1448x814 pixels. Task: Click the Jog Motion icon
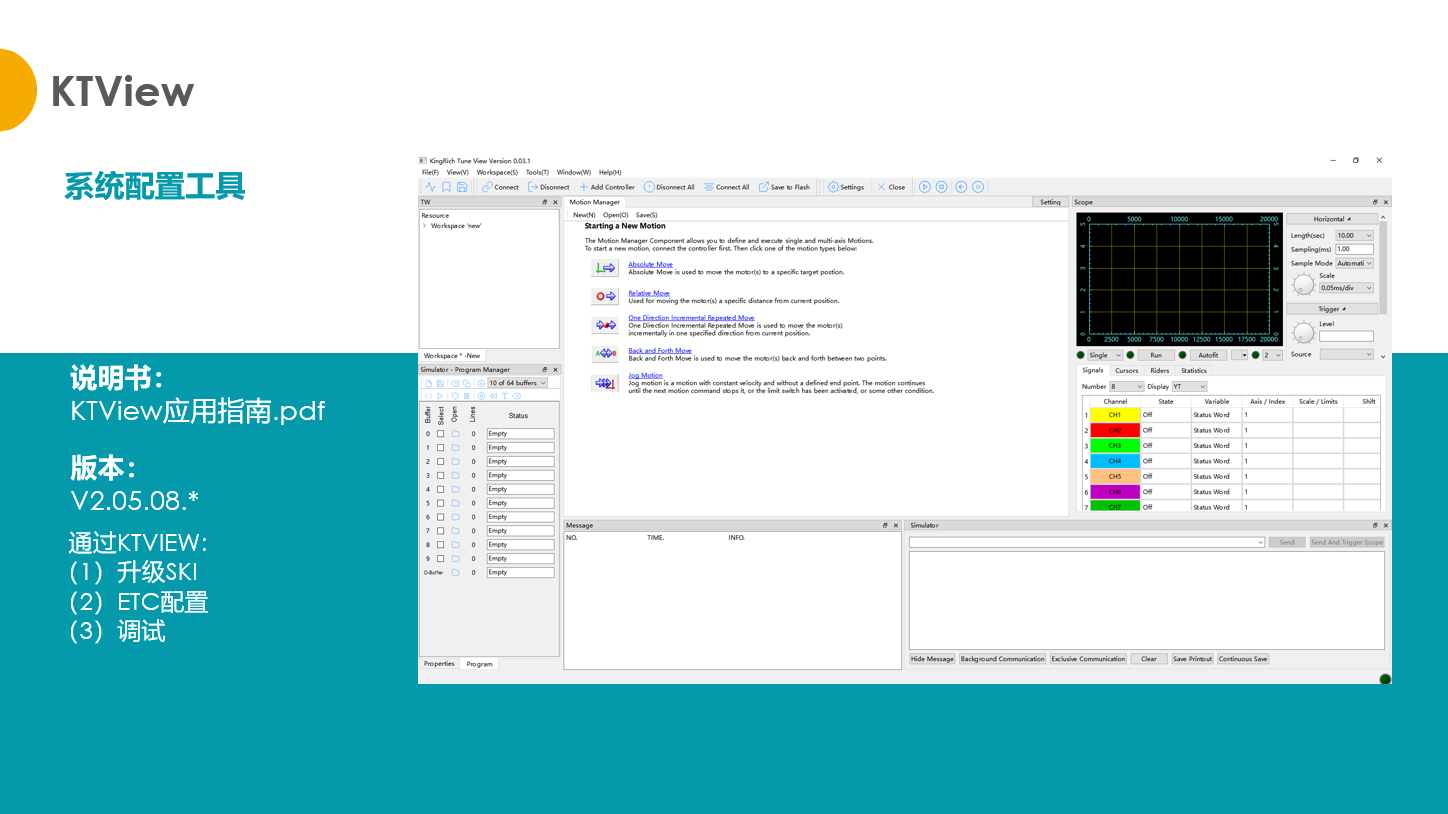pos(605,383)
